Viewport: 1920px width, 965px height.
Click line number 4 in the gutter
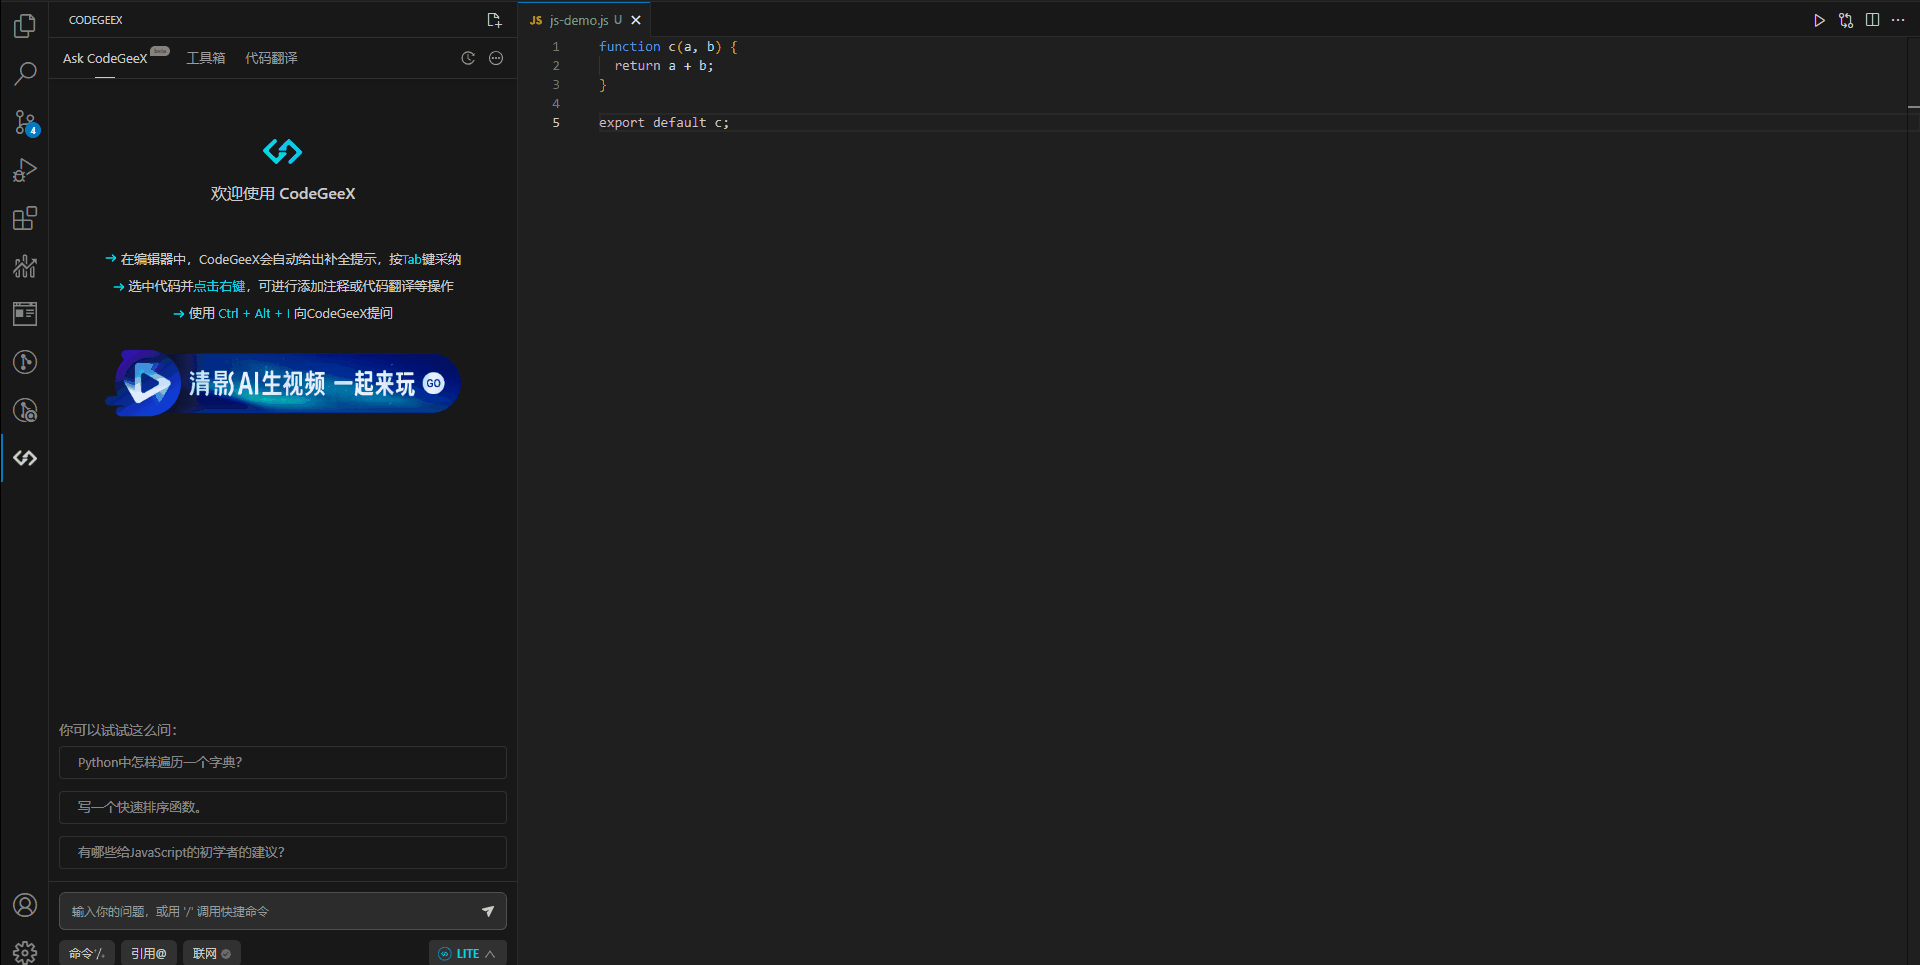(x=556, y=103)
